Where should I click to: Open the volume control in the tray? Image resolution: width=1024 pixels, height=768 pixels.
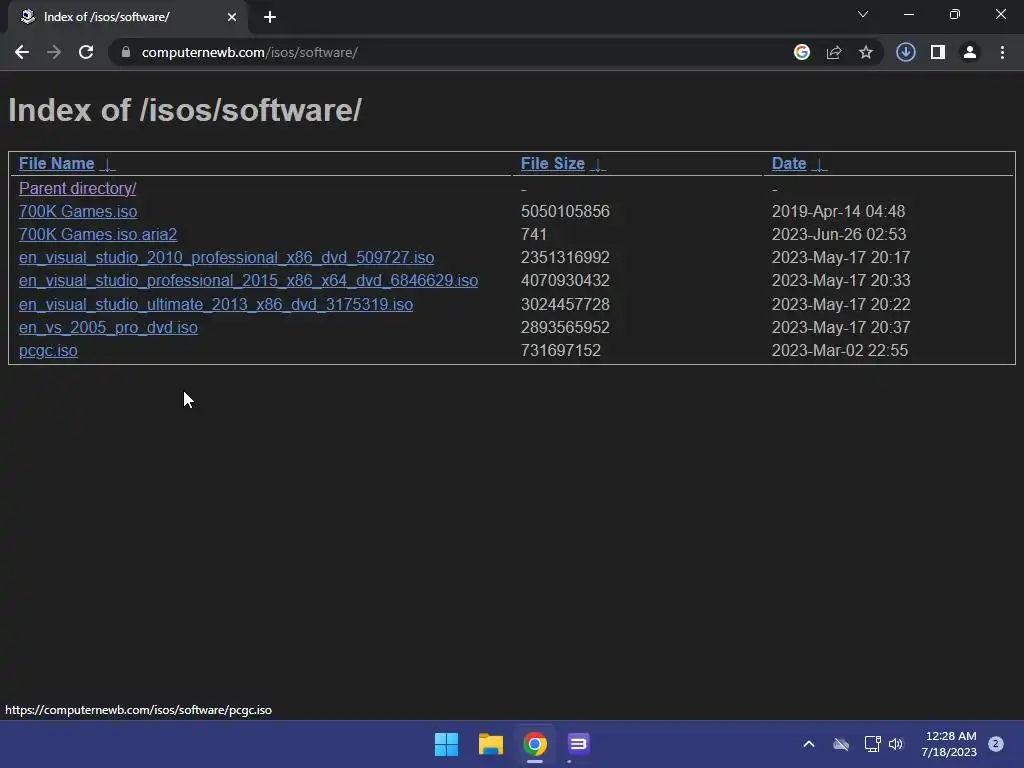pos(896,744)
